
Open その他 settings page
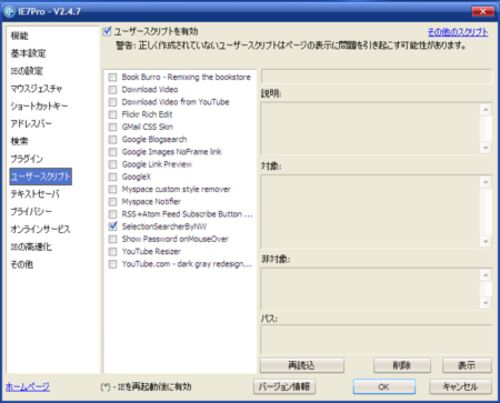(x=22, y=265)
